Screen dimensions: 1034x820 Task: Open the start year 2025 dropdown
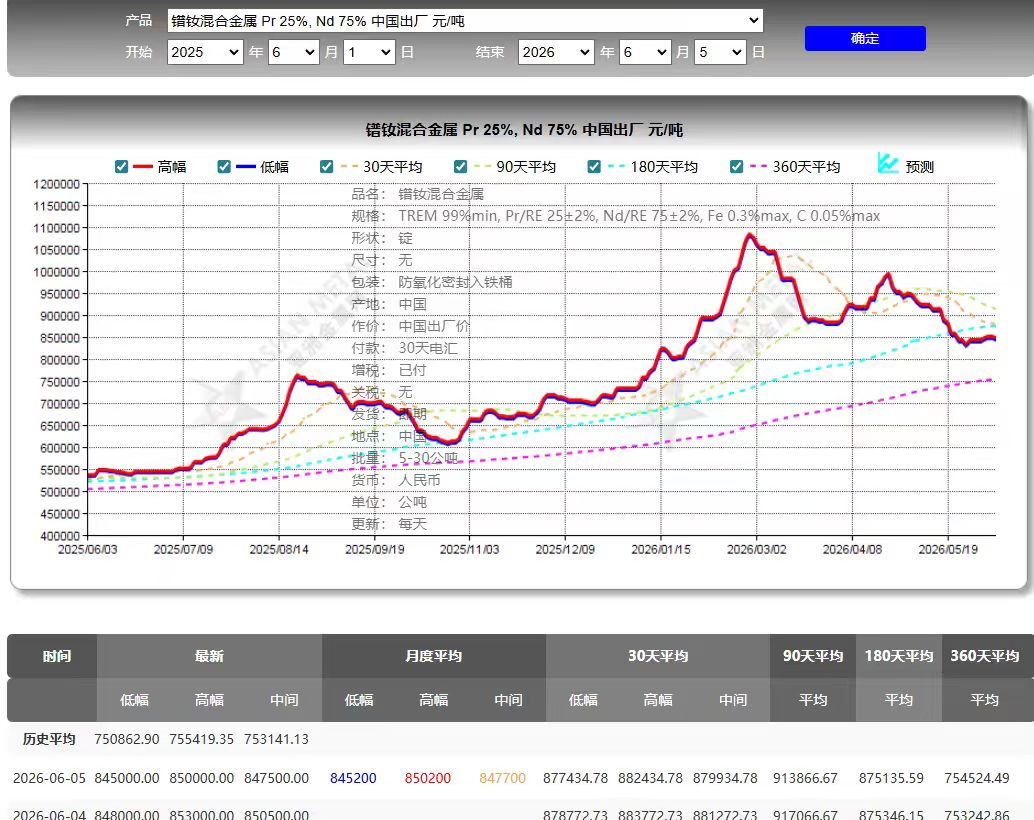point(205,52)
